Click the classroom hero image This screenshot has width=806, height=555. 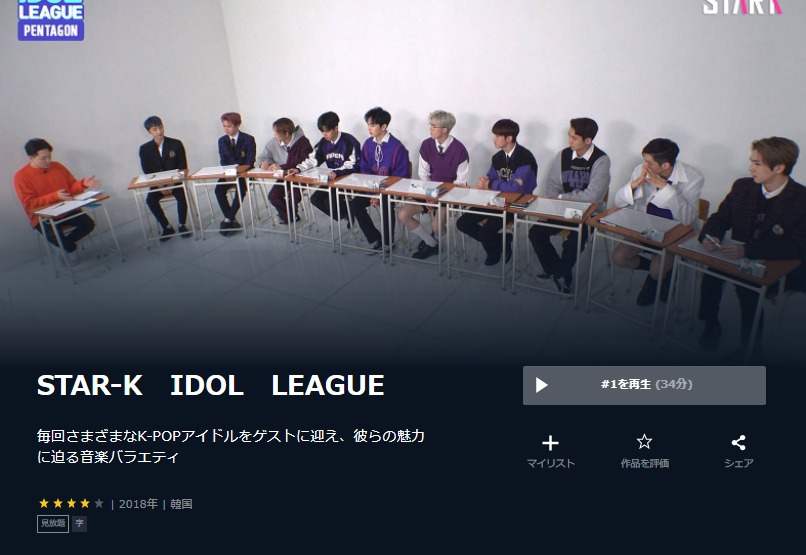pyautogui.click(x=403, y=180)
